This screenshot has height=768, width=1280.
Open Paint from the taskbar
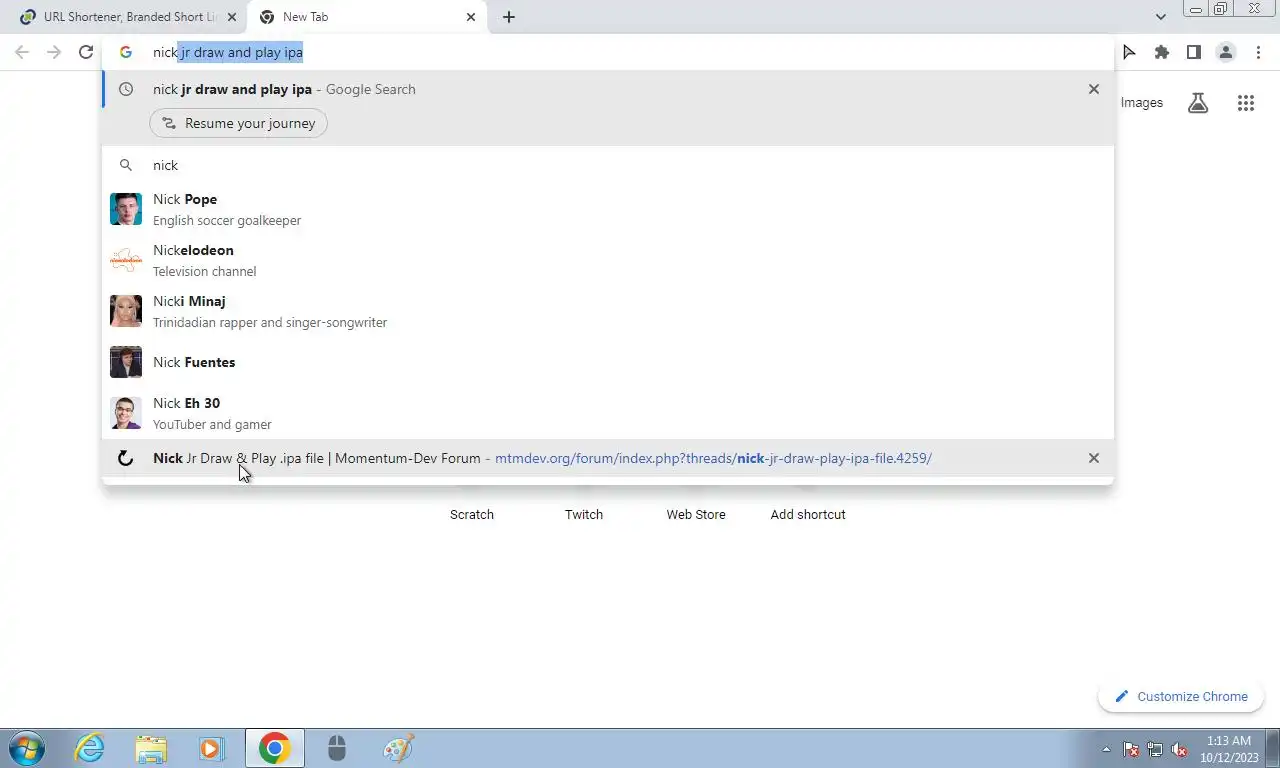click(398, 748)
